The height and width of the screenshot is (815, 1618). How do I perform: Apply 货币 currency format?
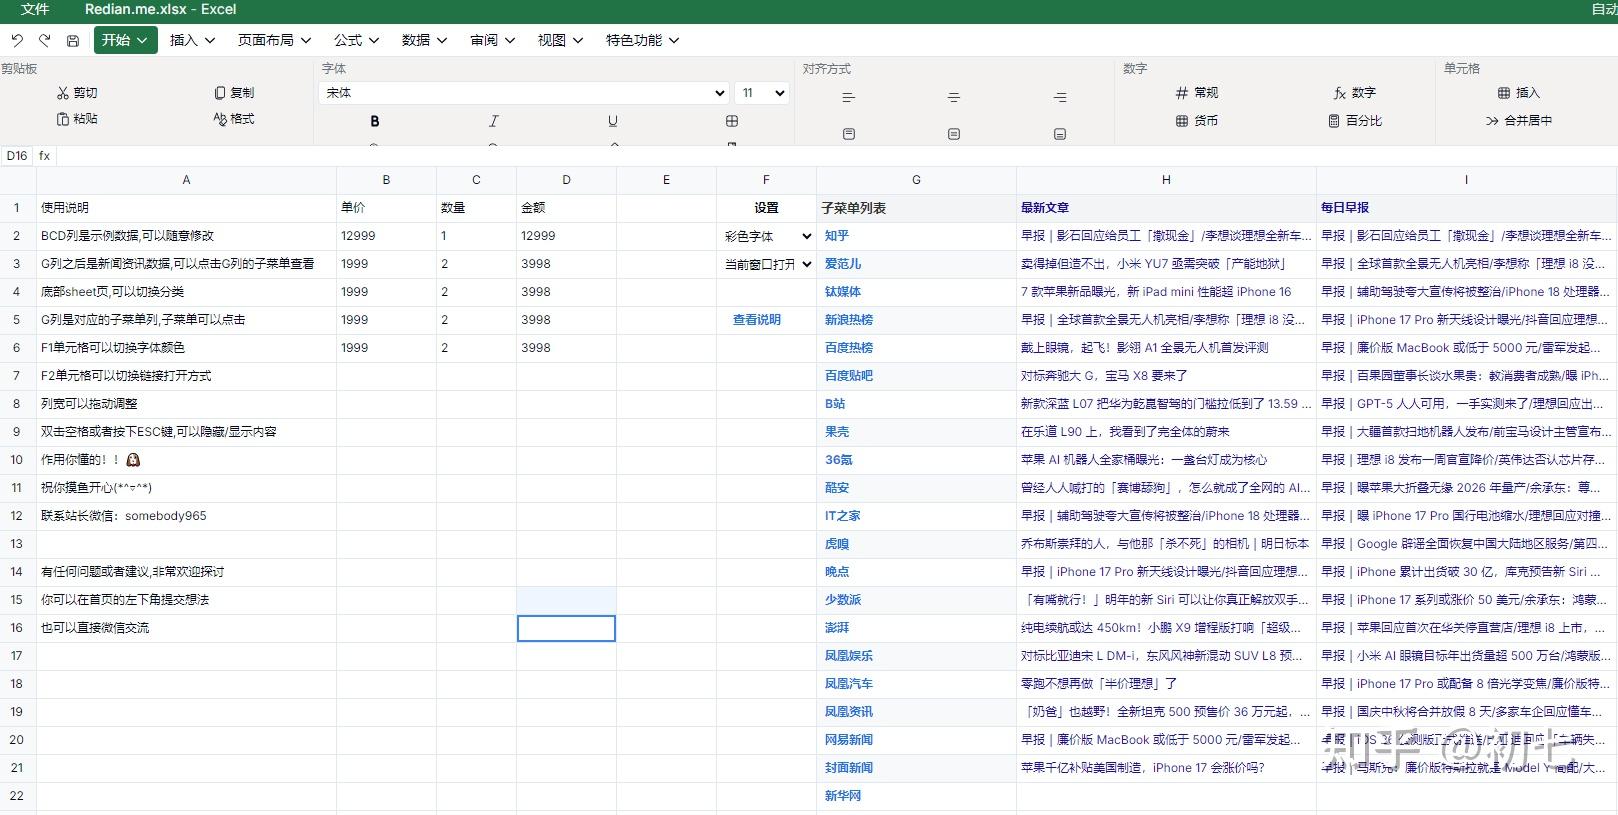pyautogui.click(x=1197, y=121)
